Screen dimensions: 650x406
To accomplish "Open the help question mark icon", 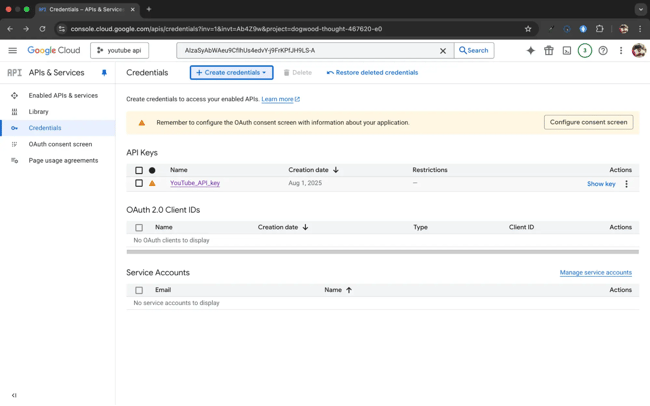I will pos(603,50).
